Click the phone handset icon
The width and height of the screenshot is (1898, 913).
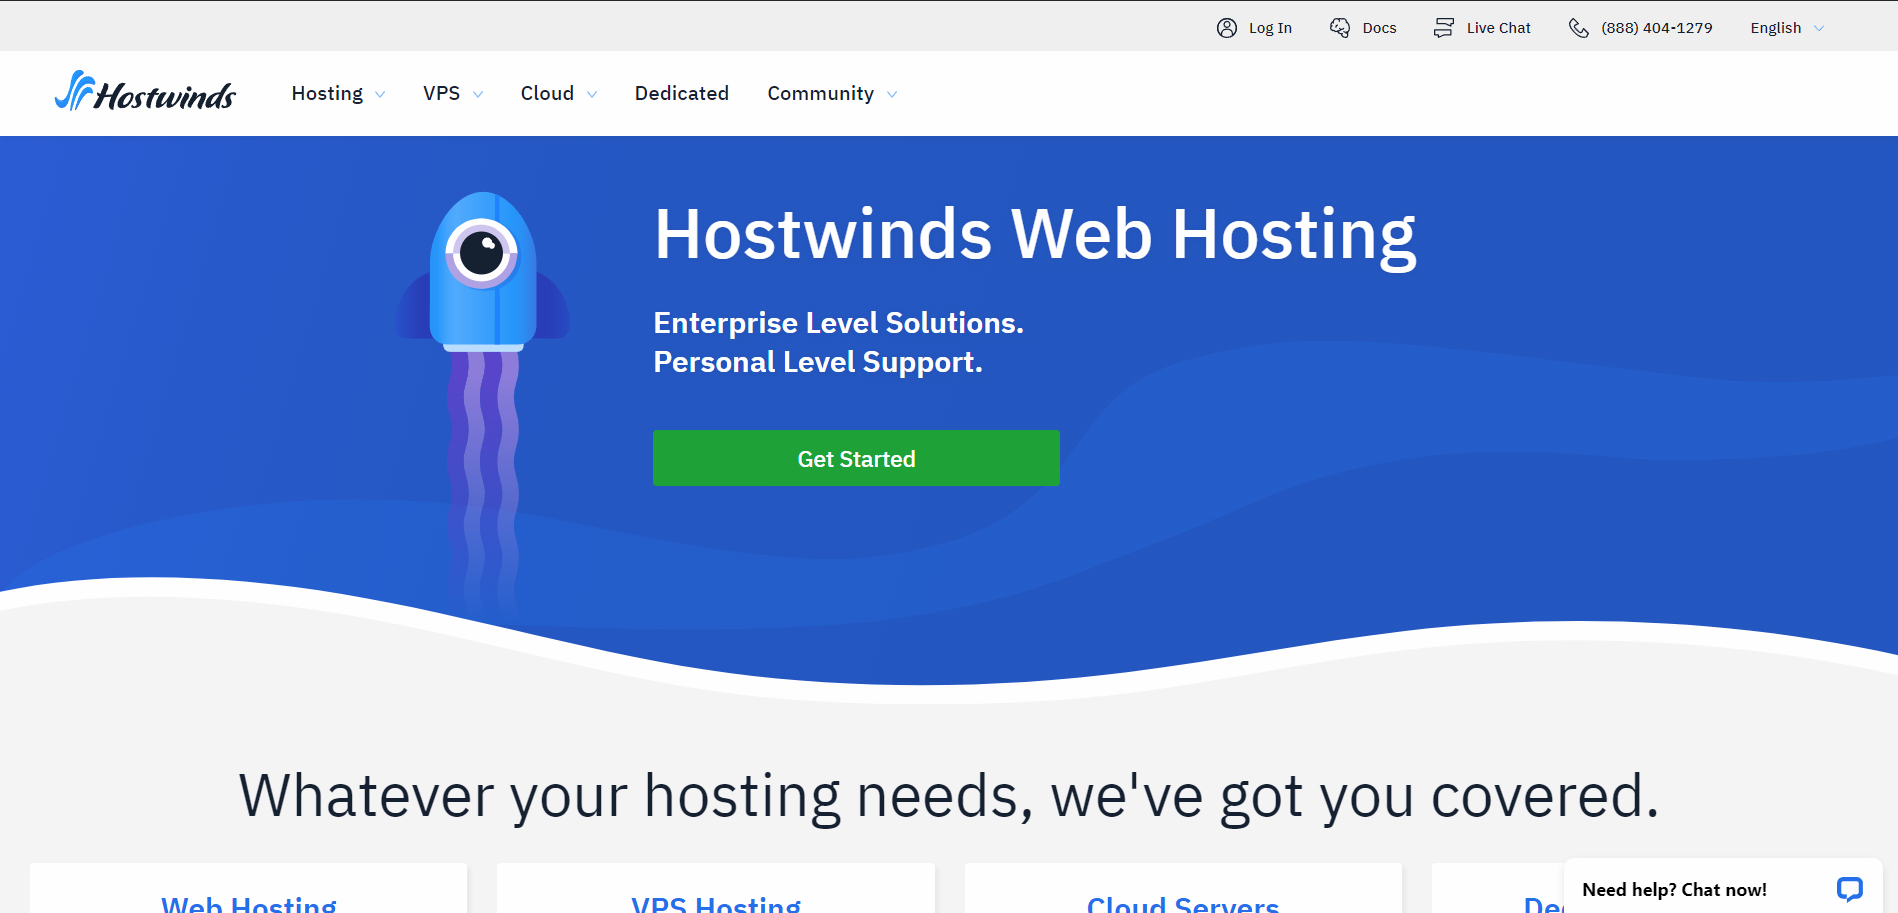(x=1579, y=28)
